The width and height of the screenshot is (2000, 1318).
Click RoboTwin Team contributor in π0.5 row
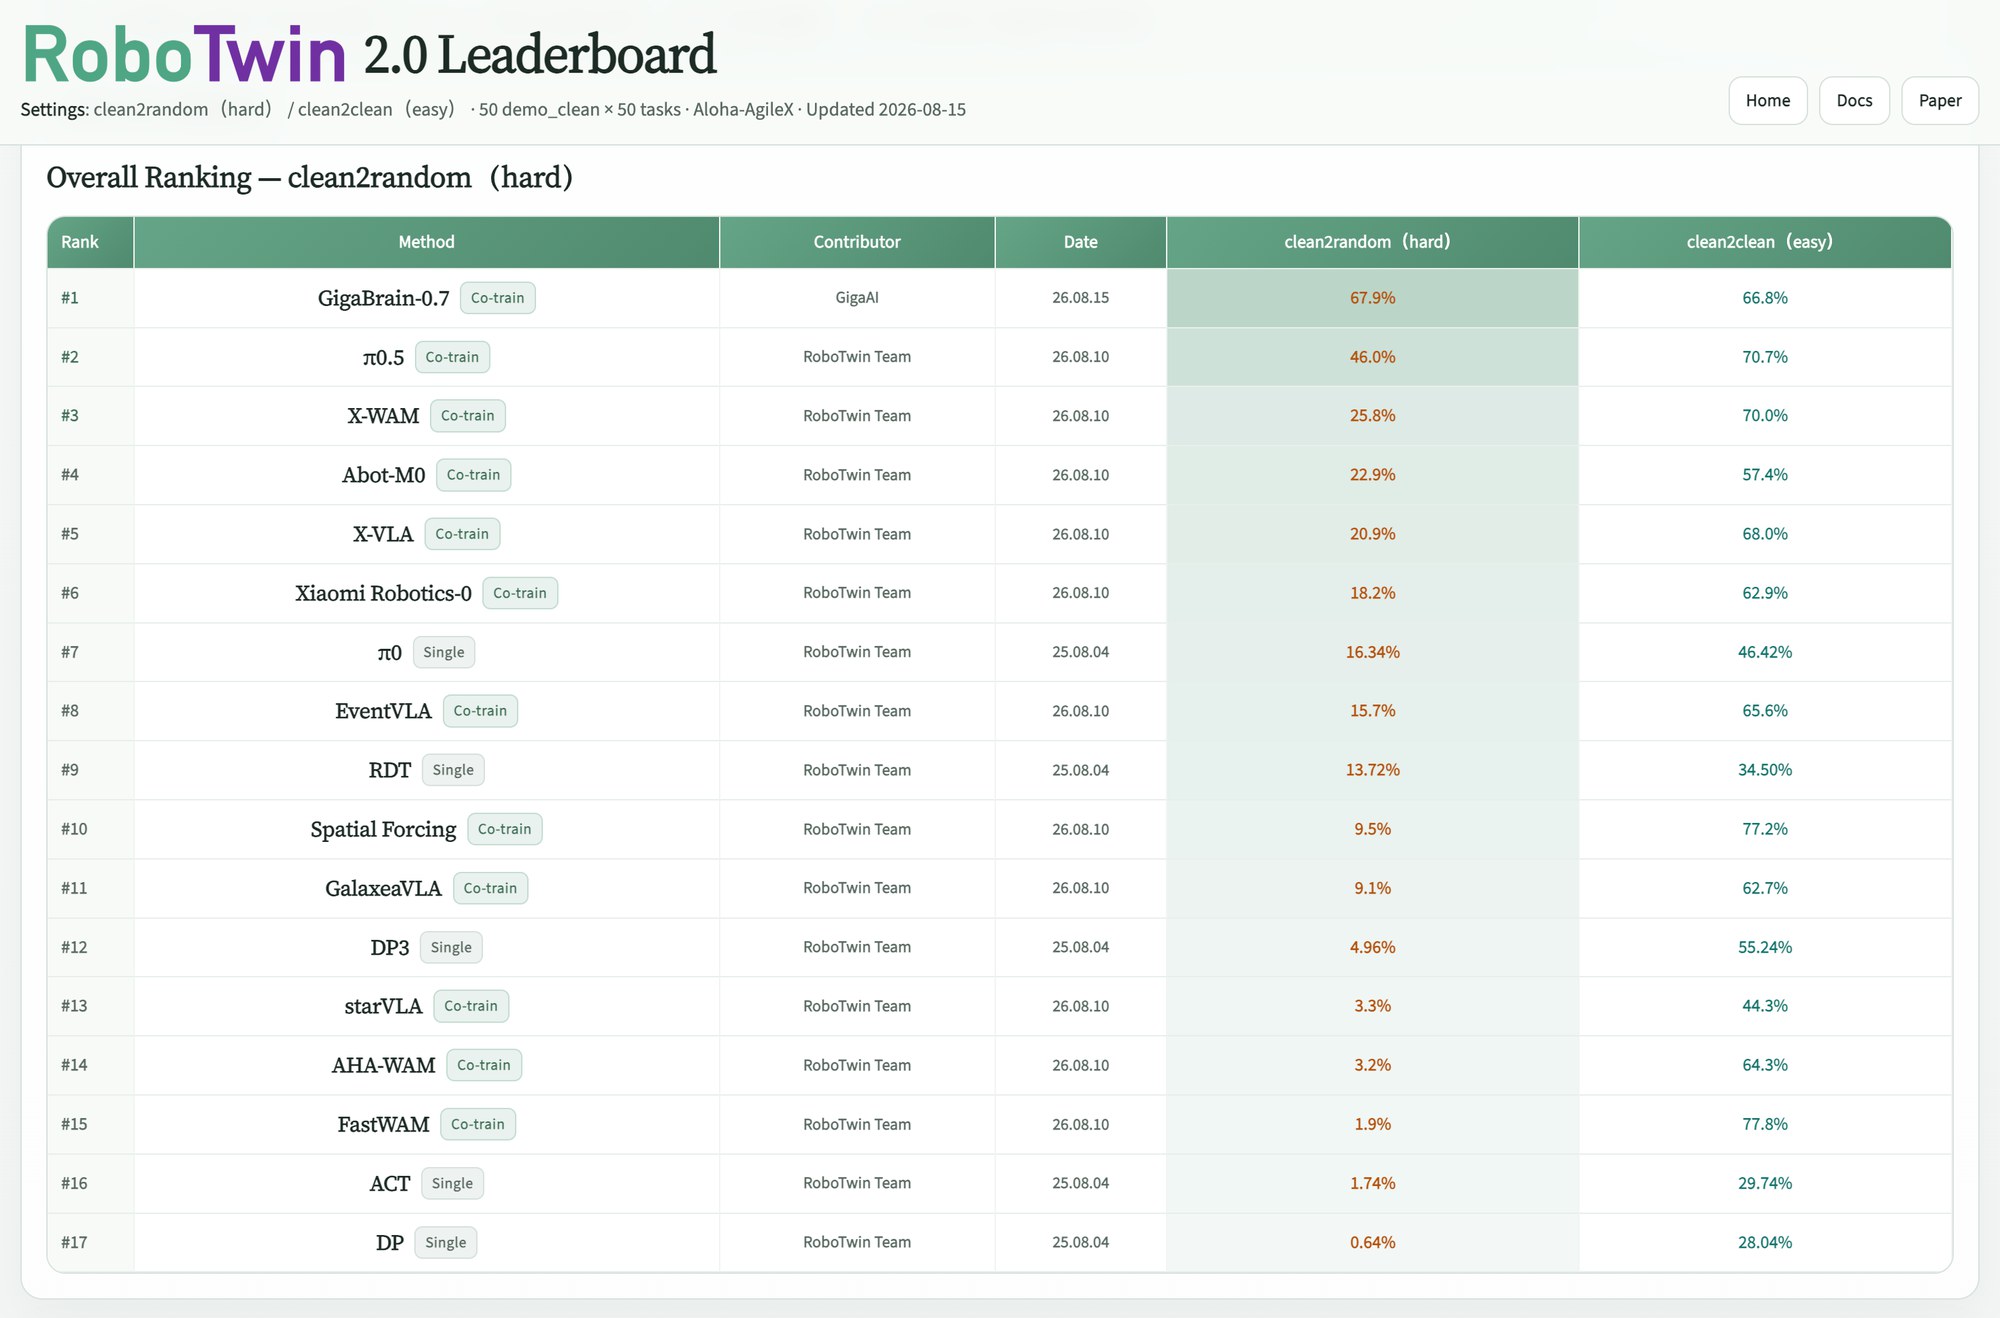pyautogui.click(x=857, y=357)
